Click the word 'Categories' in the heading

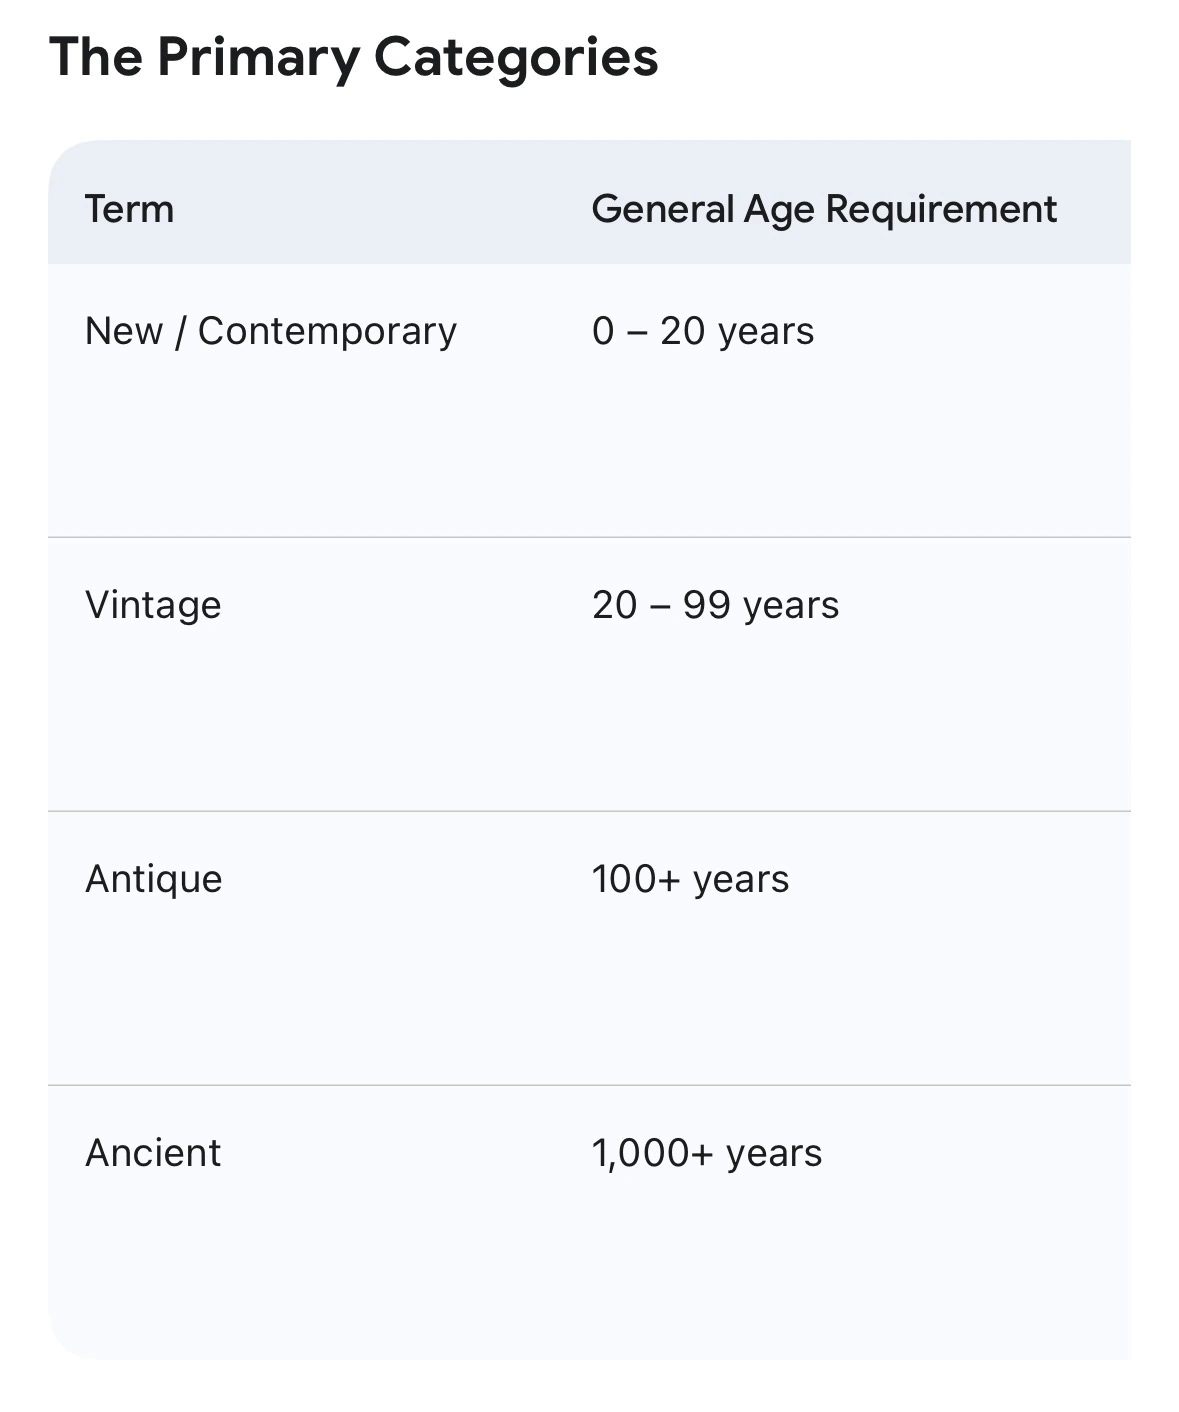516,57
